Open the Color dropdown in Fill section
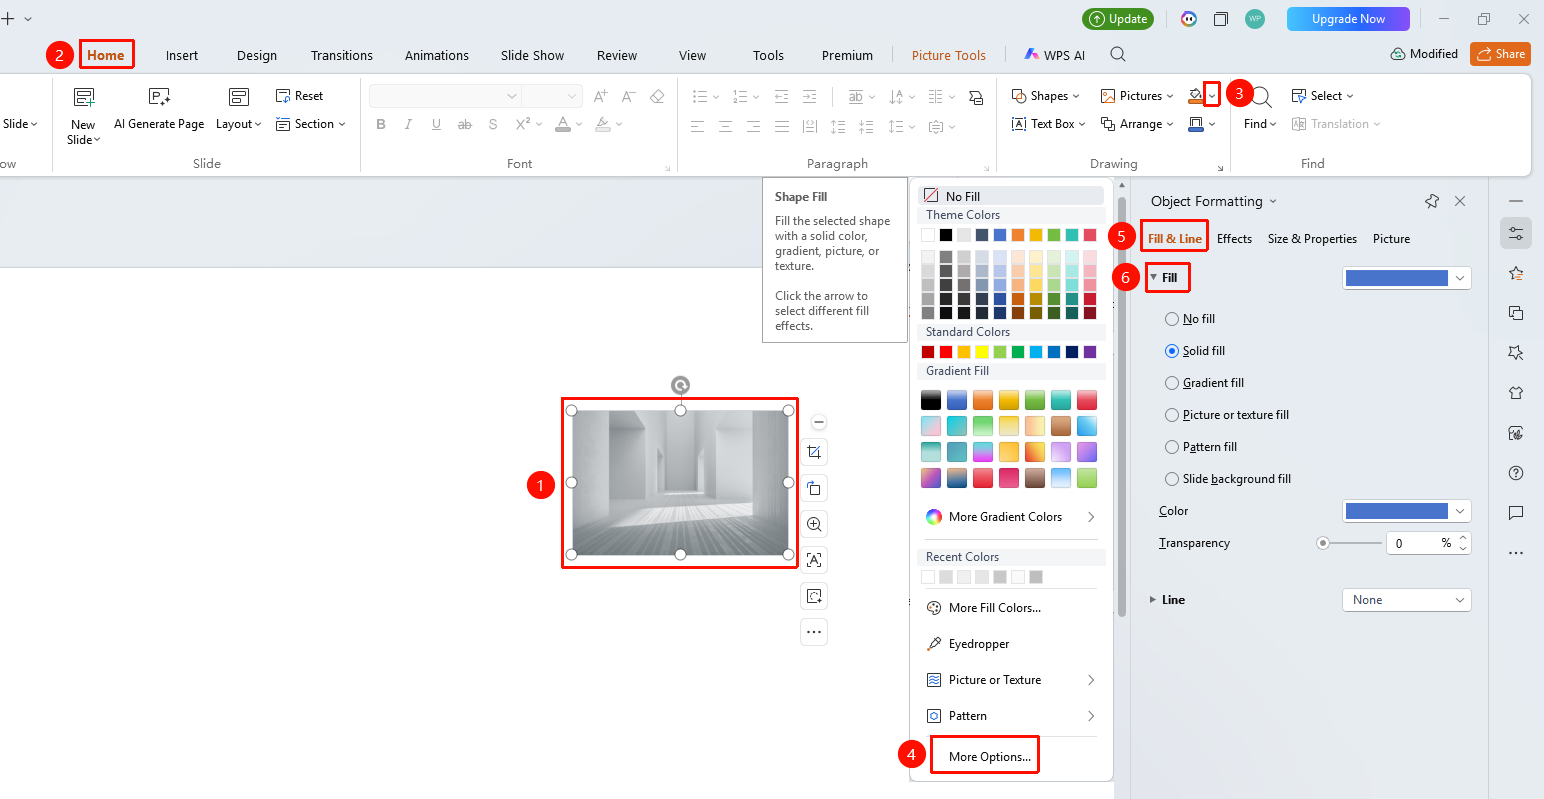This screenshot has height=799, width=1544. [1406, 511]
